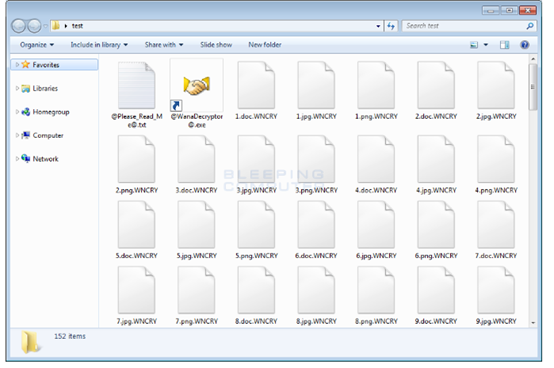Select the 1.doc.WNCRY file icon
Image resolution: width=554 pixels, height=368 pixels.
(x=256, y=85)
